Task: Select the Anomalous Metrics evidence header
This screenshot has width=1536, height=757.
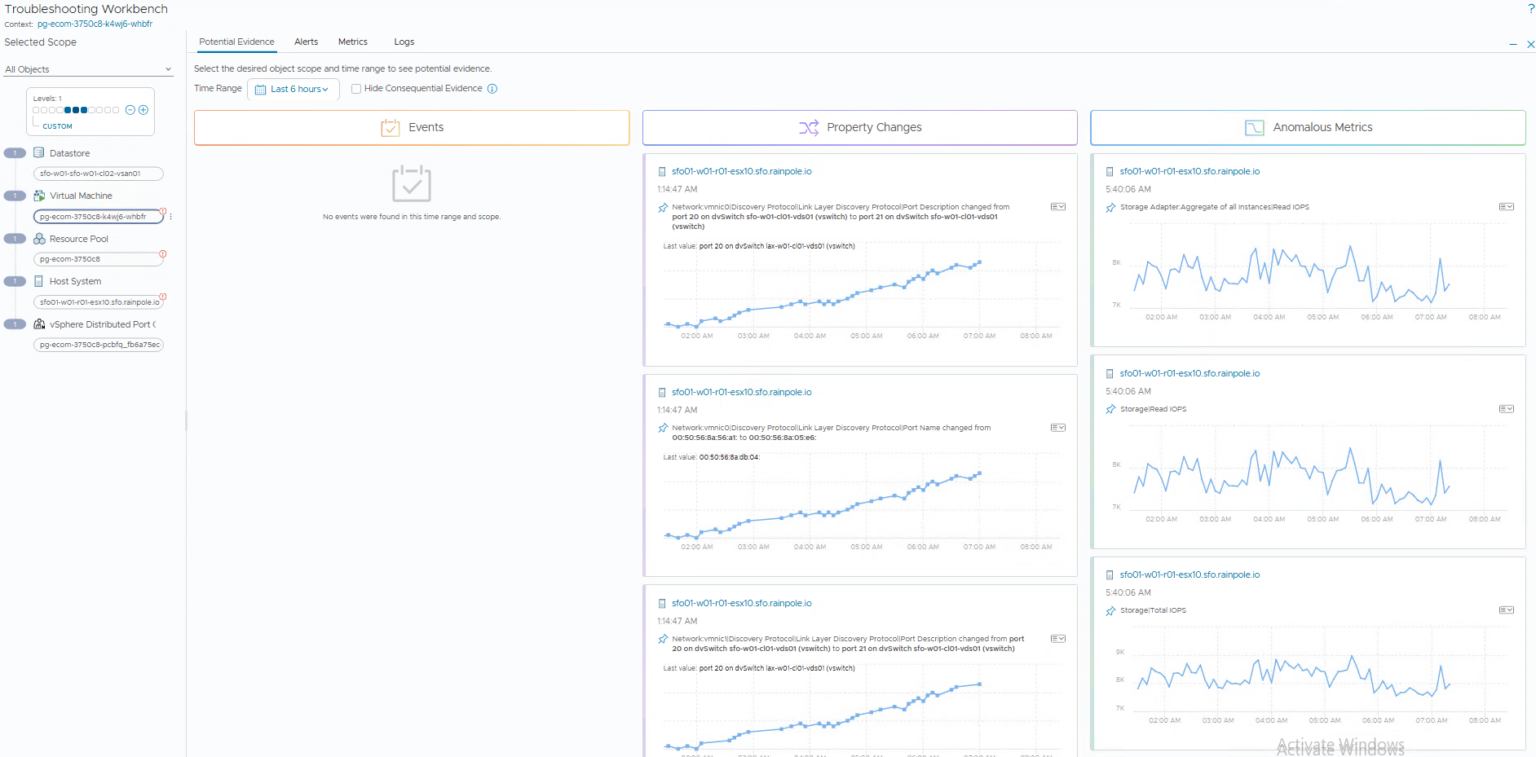Action: coord(1308,128)
